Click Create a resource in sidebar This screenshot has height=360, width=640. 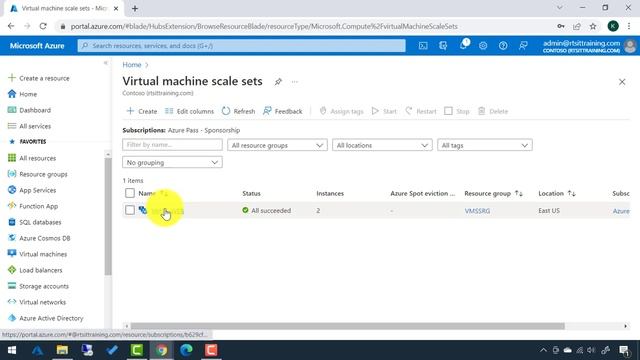[39, 78]
